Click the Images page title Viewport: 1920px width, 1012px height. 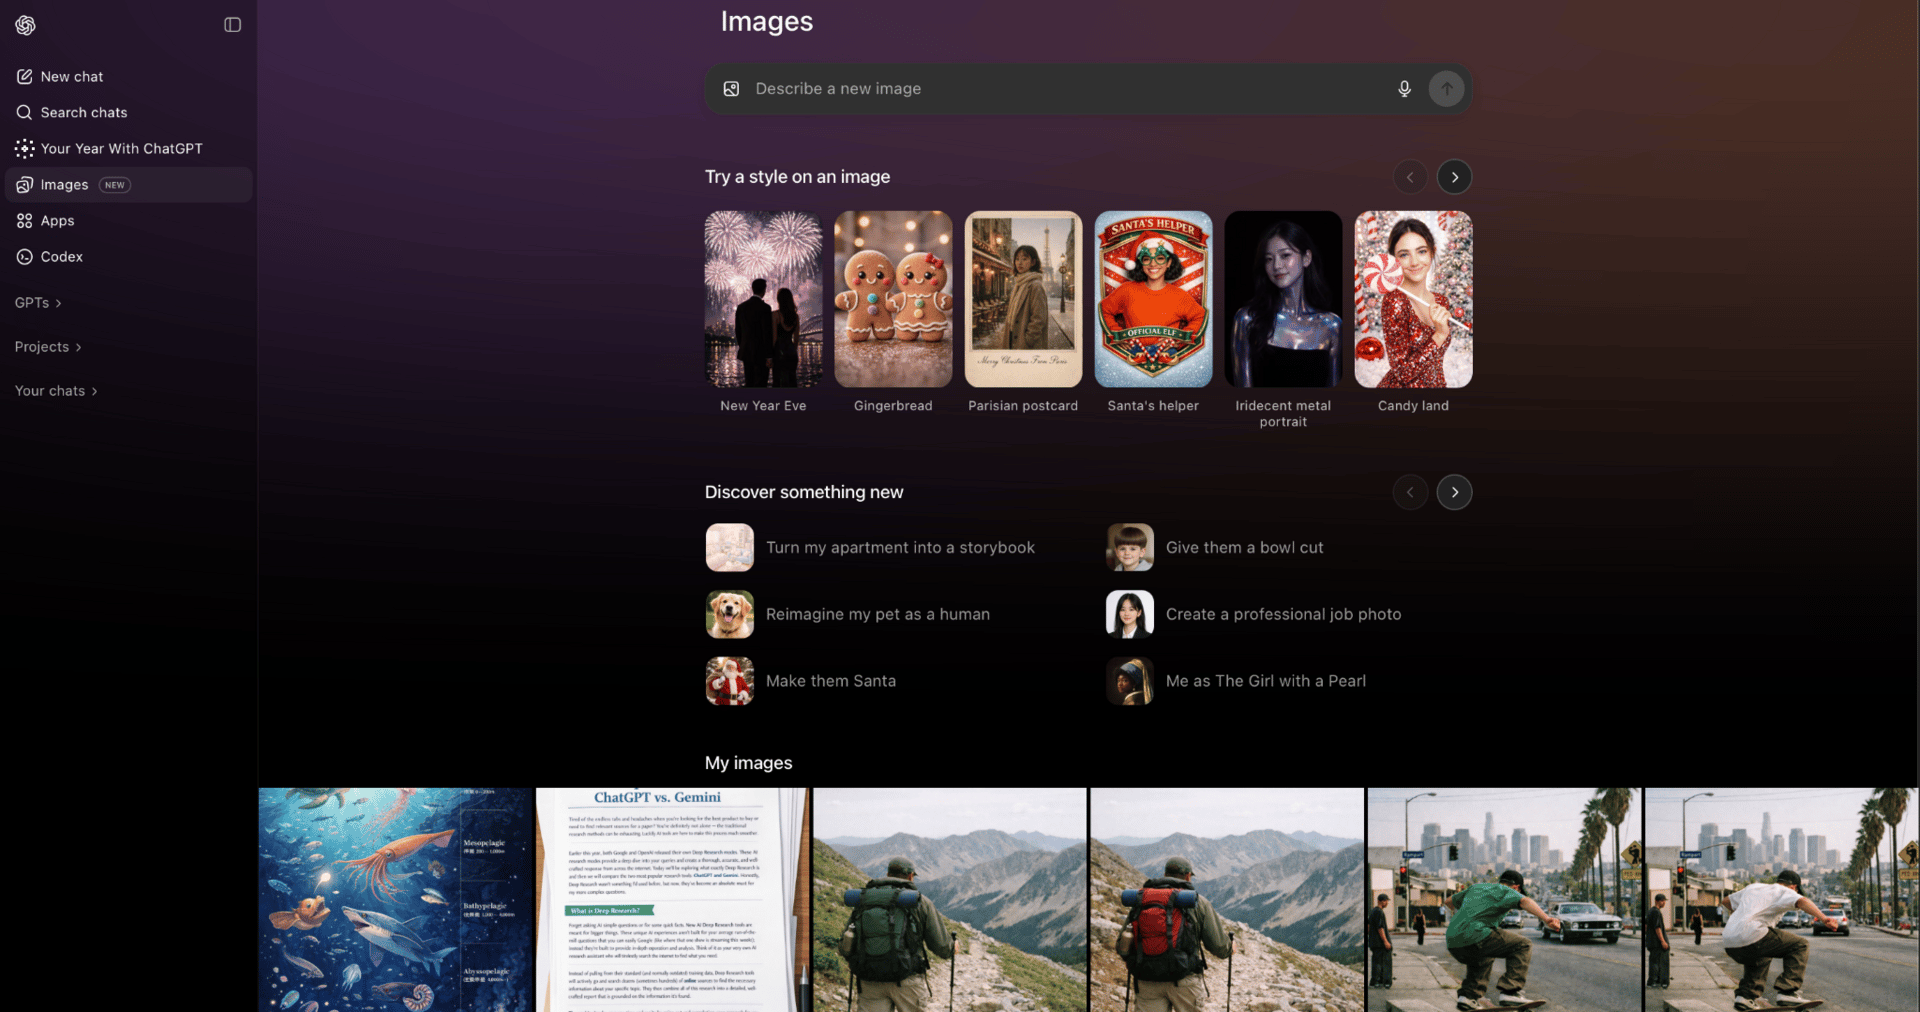click(x=767, y=22)
